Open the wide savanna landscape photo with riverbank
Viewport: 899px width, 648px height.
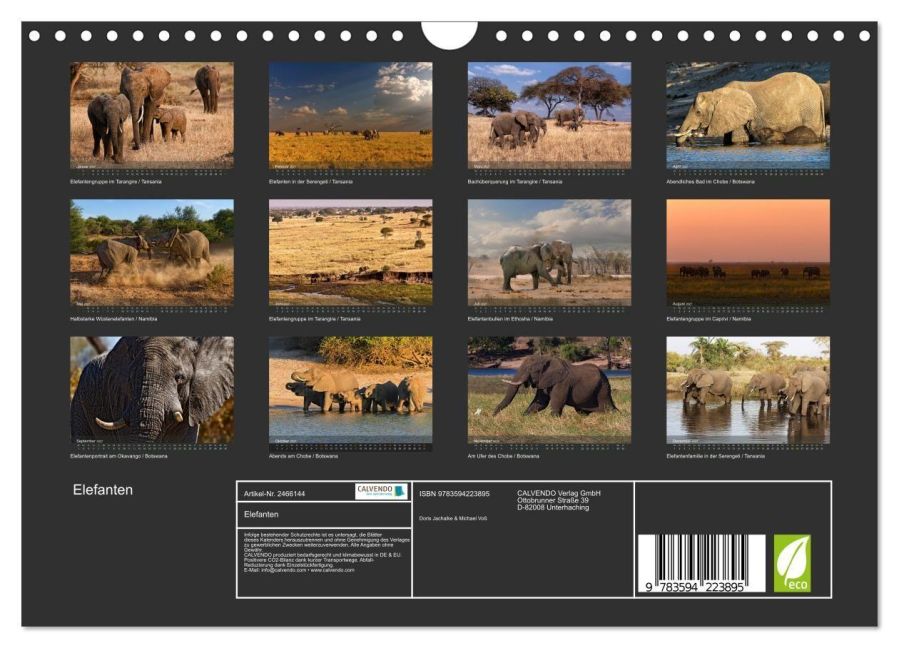point(351,252)
